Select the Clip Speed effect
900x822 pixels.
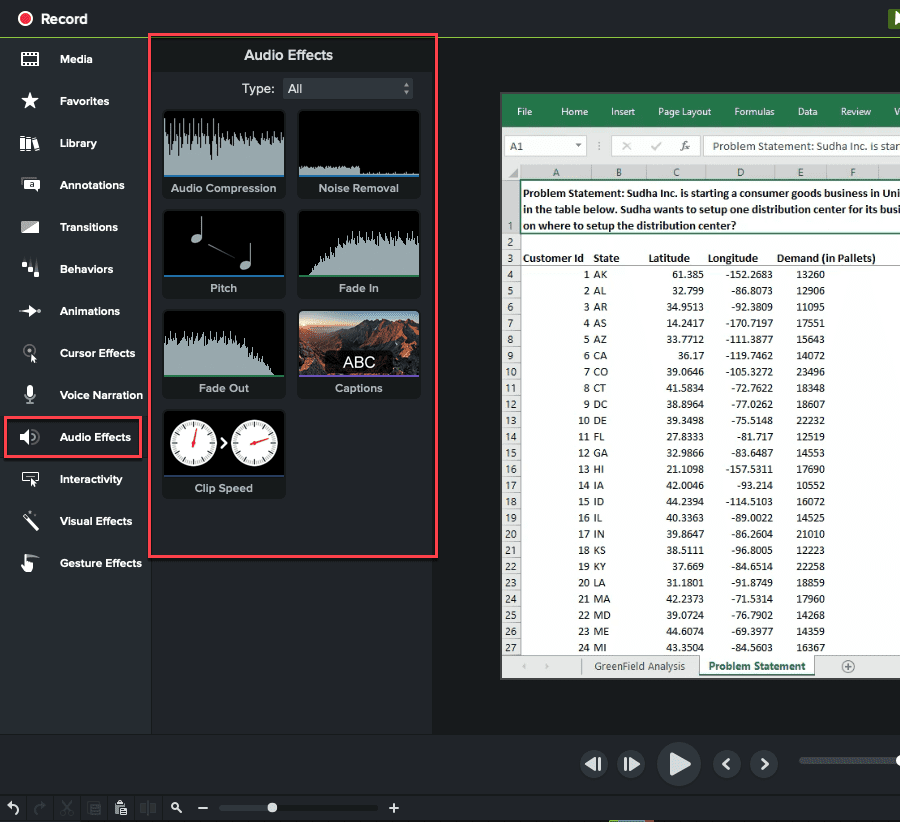tap(223, 453)
